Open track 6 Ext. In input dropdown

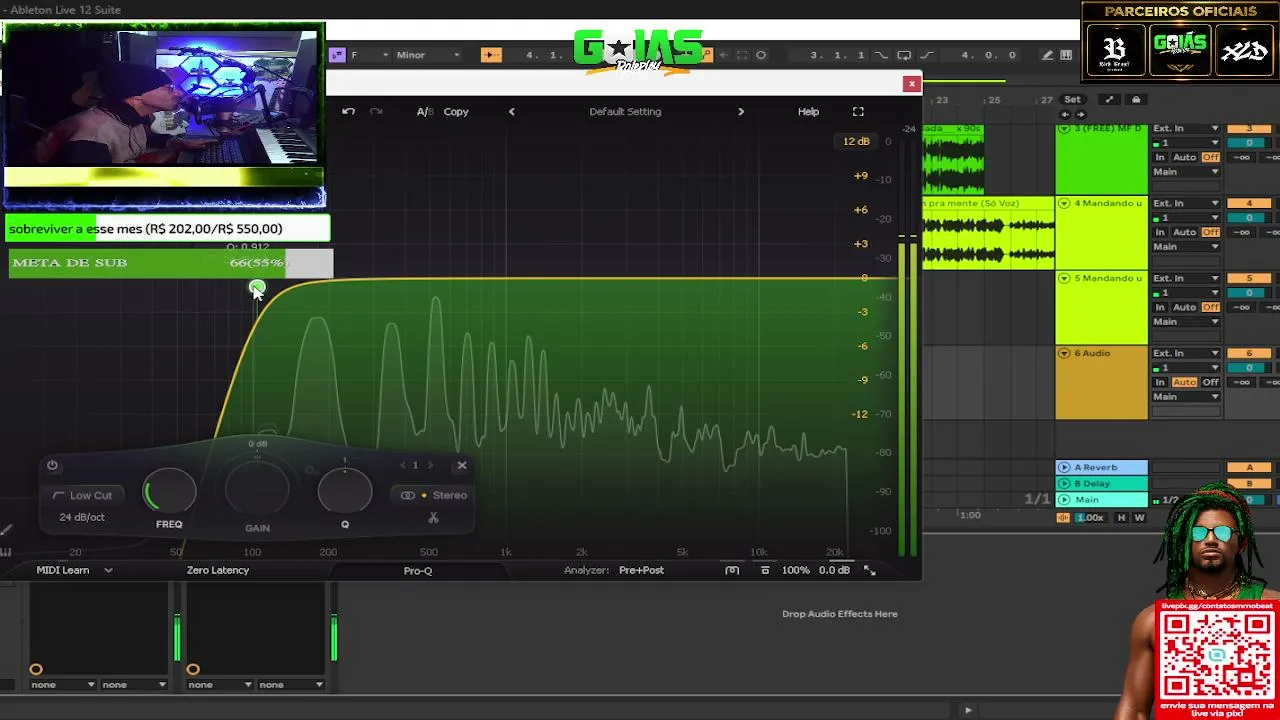tap(1186, 353)
